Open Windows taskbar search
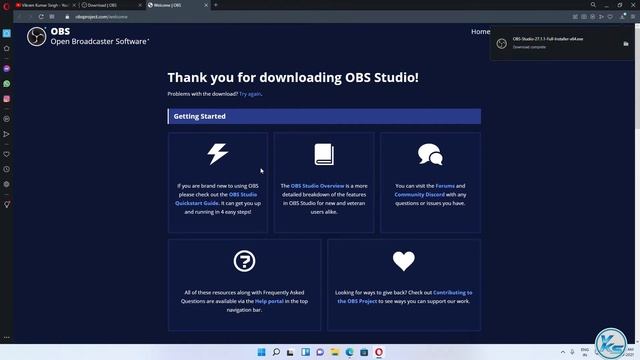Viewport: 640px width, 360px height. click(276, 352)
